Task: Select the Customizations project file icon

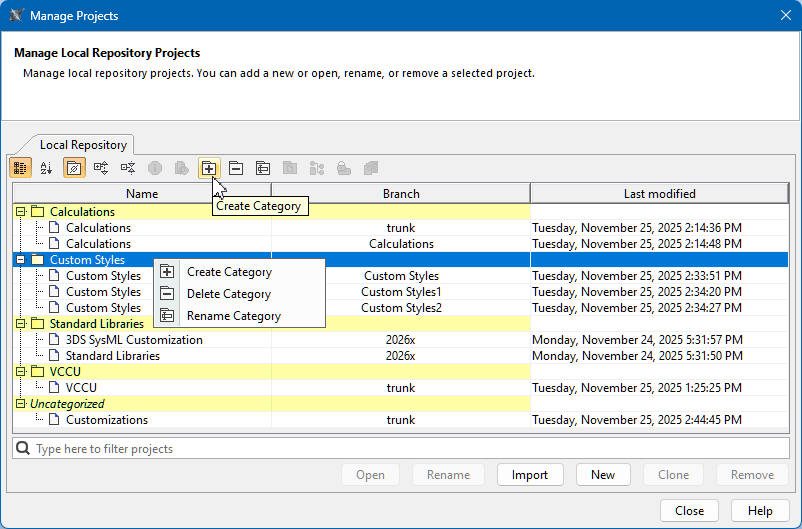Action: [x=55, y=420]
